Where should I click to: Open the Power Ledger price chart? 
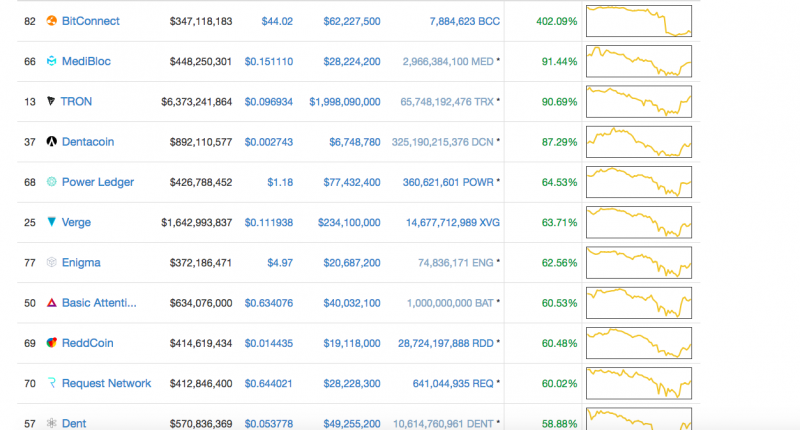point(639,182)
